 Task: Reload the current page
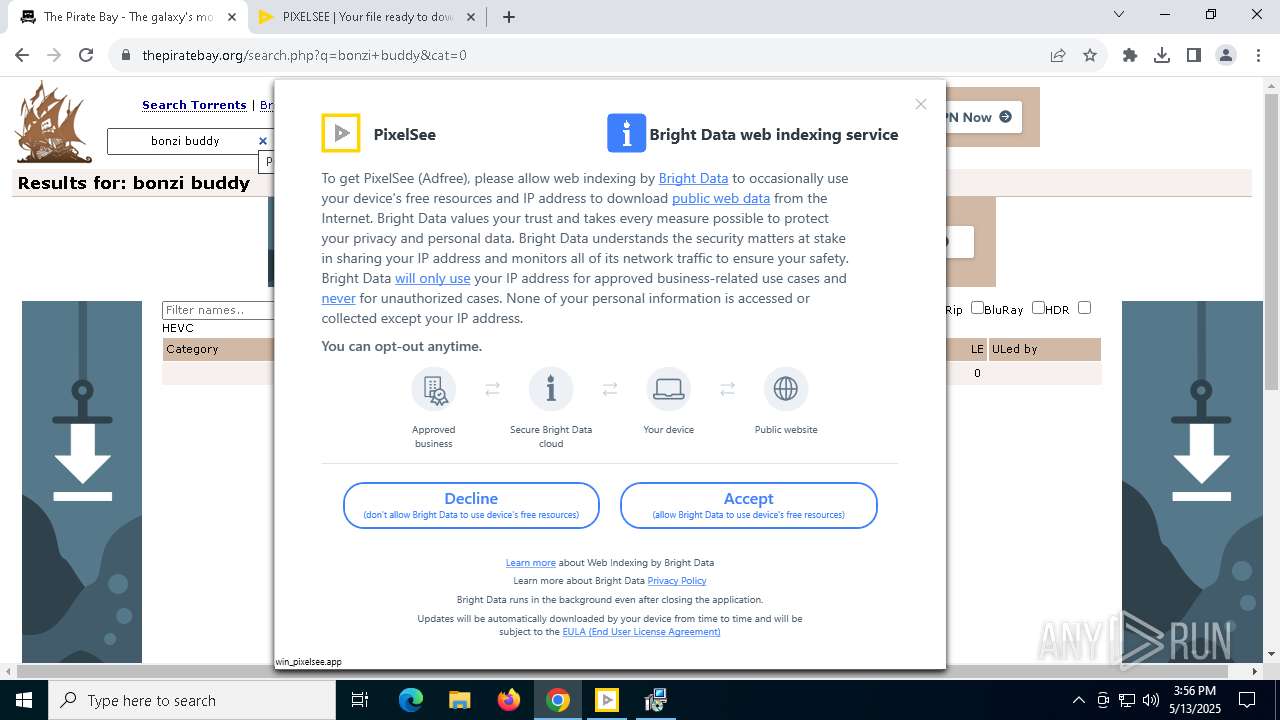(86, 56)
